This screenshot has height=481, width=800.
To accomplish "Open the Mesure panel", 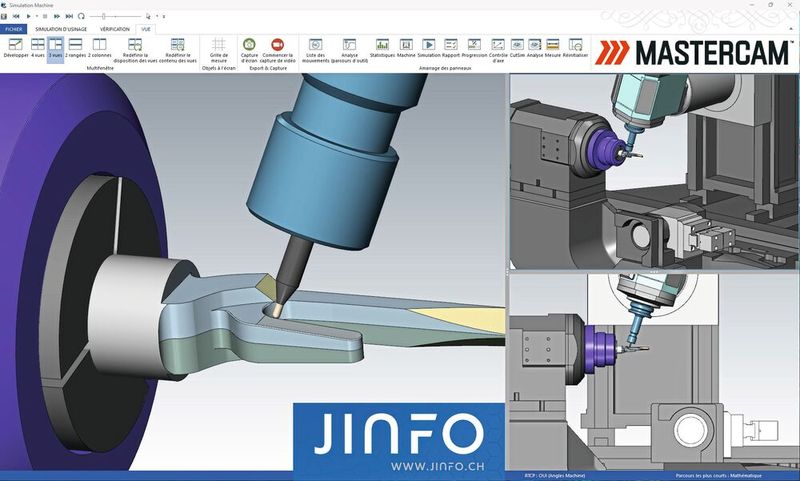I will [553, 48].
